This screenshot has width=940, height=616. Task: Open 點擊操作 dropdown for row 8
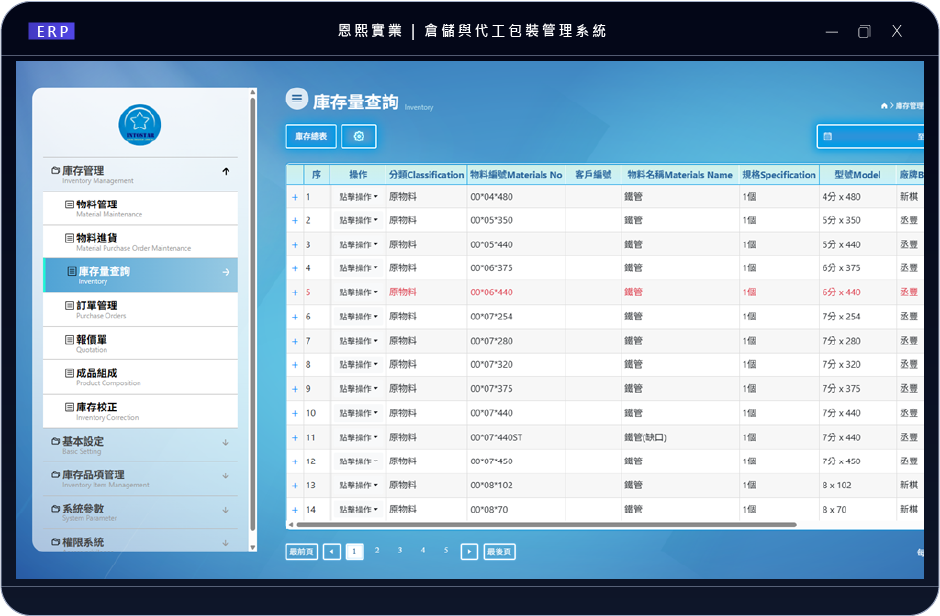[x=358, y=365]
